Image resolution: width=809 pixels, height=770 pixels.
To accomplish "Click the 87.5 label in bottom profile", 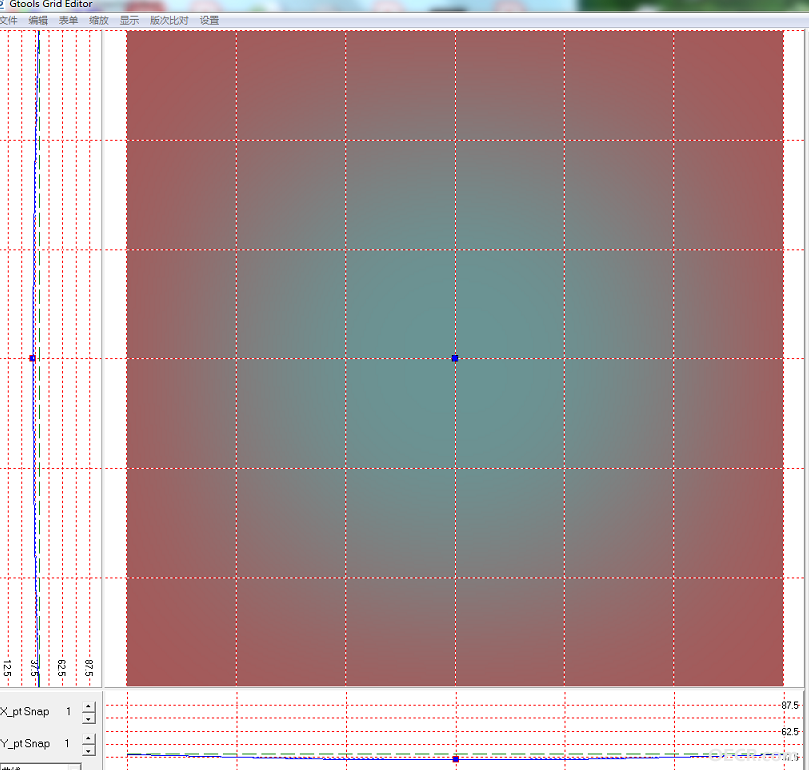I will 789,705.
